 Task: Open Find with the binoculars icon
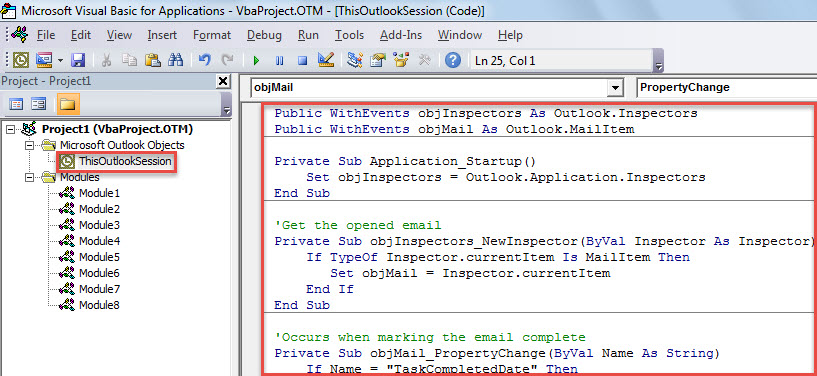coord(175,60)
